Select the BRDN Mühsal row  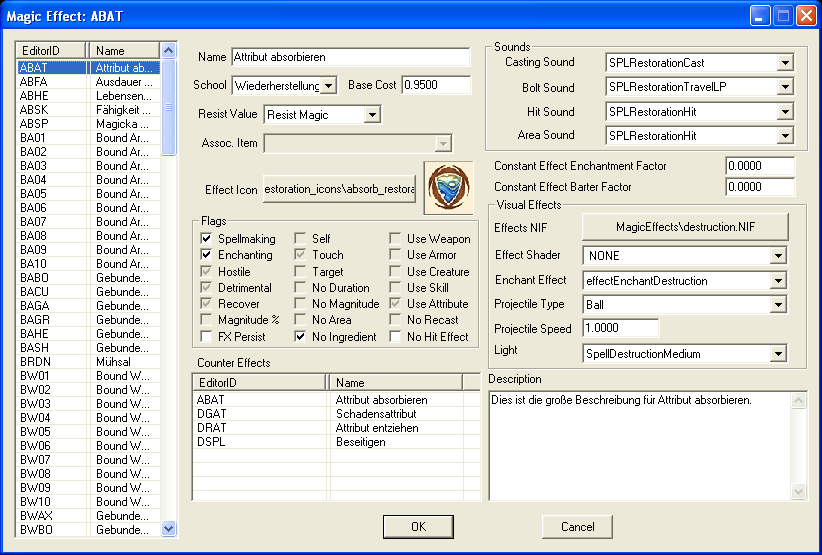(88, 362)
